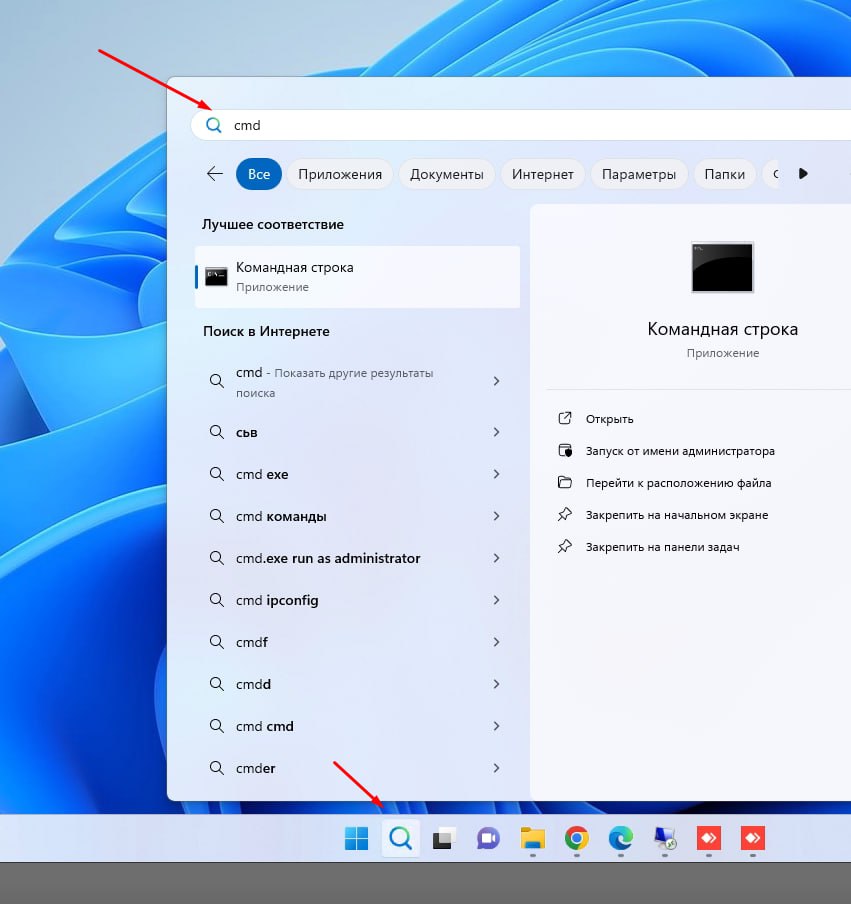Open the Windows Start menu from taskbar
Screen dimensions: 851x904
[356, 838]
